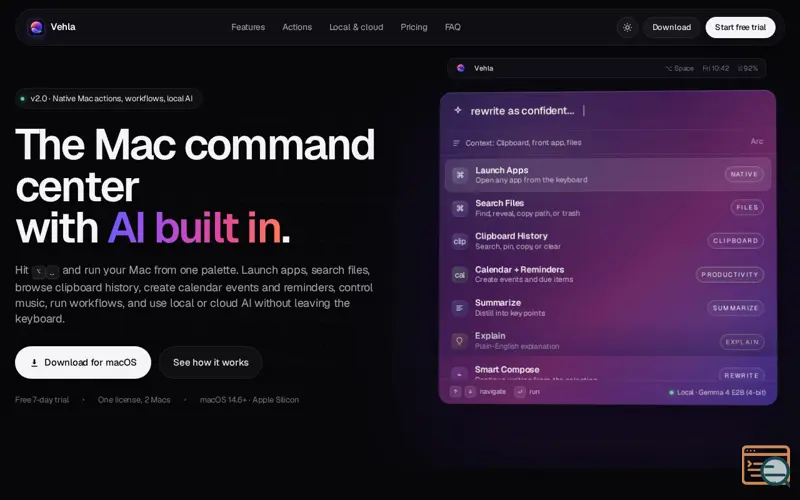This screenshot has width=800, height=500.
Task: Click the Fri 10:42 clock text
Action: pyautogui.click(x=715, y=68)
